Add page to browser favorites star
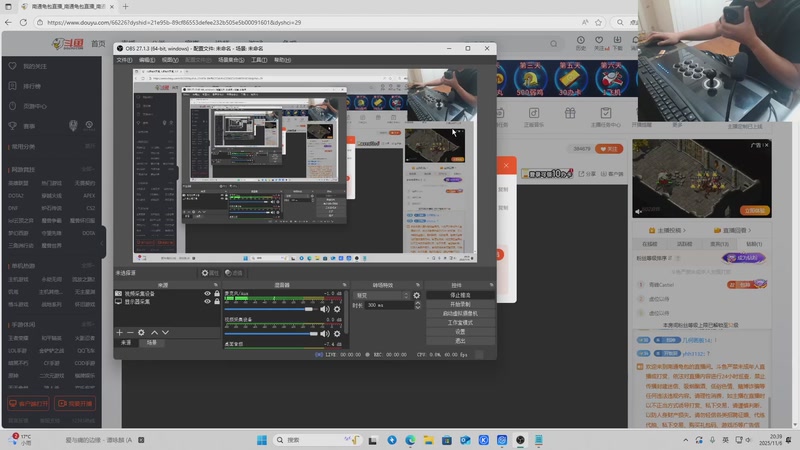This screenshot has height=450, width=800. tap(598, 22)
